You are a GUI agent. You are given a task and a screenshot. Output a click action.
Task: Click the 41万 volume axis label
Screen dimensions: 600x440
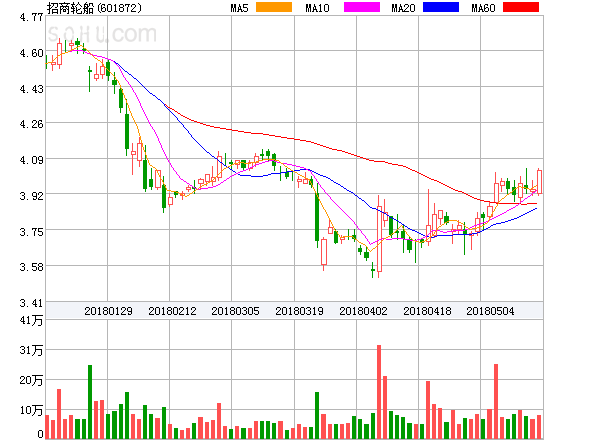[31, 320]
